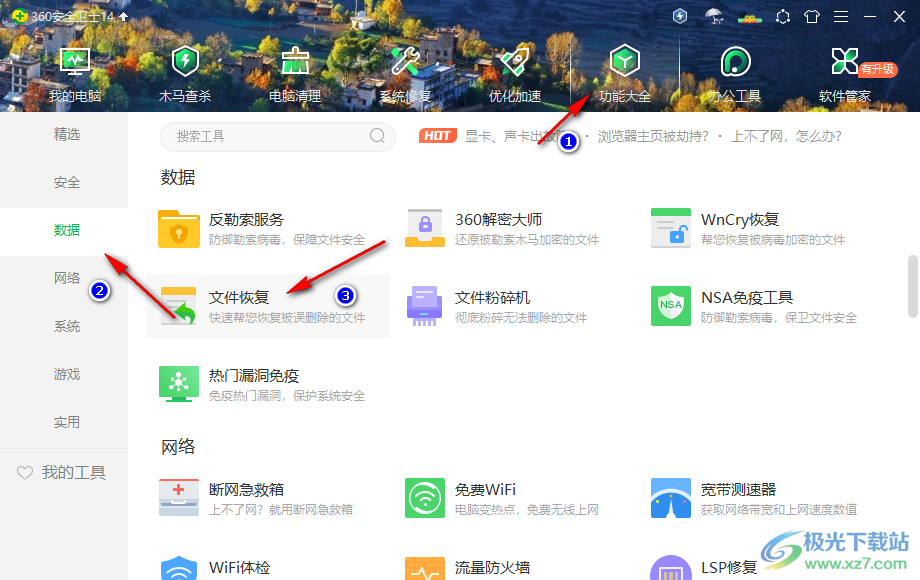This screenshot has height=580, width=920.
Task: Click the hexagon lightning icon in title bar
Action: [x=679, y=16]
